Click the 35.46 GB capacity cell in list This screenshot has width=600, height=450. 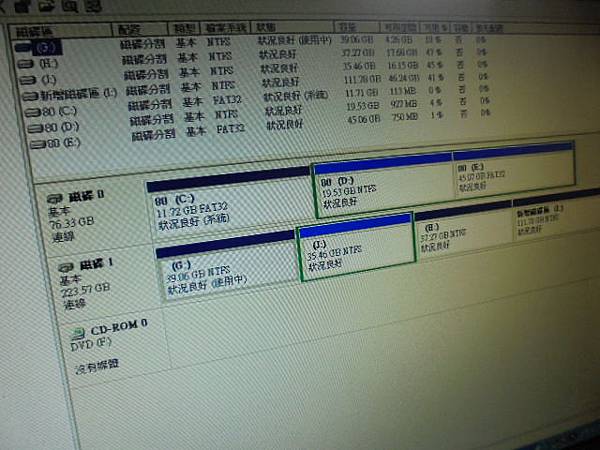pyautogui.click(x=359, y=65)
